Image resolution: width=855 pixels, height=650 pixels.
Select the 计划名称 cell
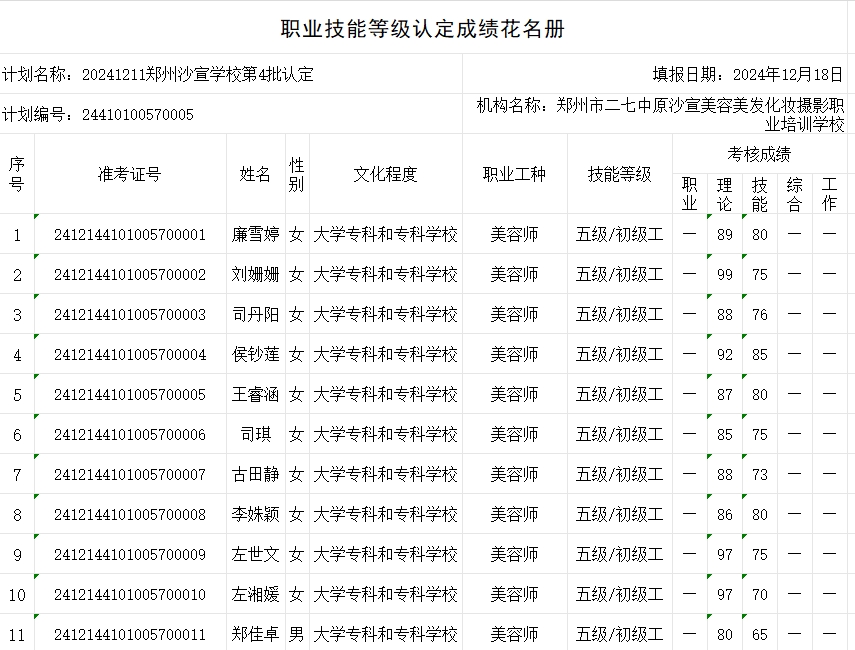click(x=158, y=74)
